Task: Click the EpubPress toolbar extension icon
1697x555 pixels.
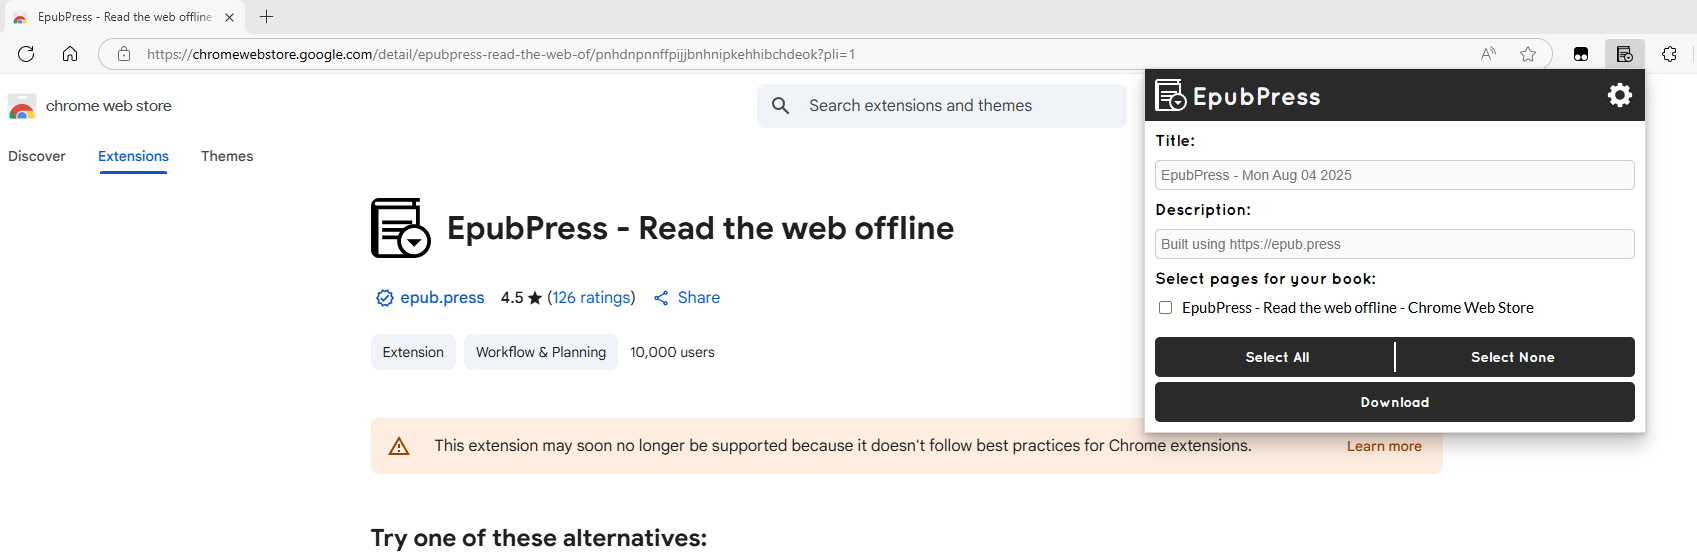Action: coord(1624,54)
